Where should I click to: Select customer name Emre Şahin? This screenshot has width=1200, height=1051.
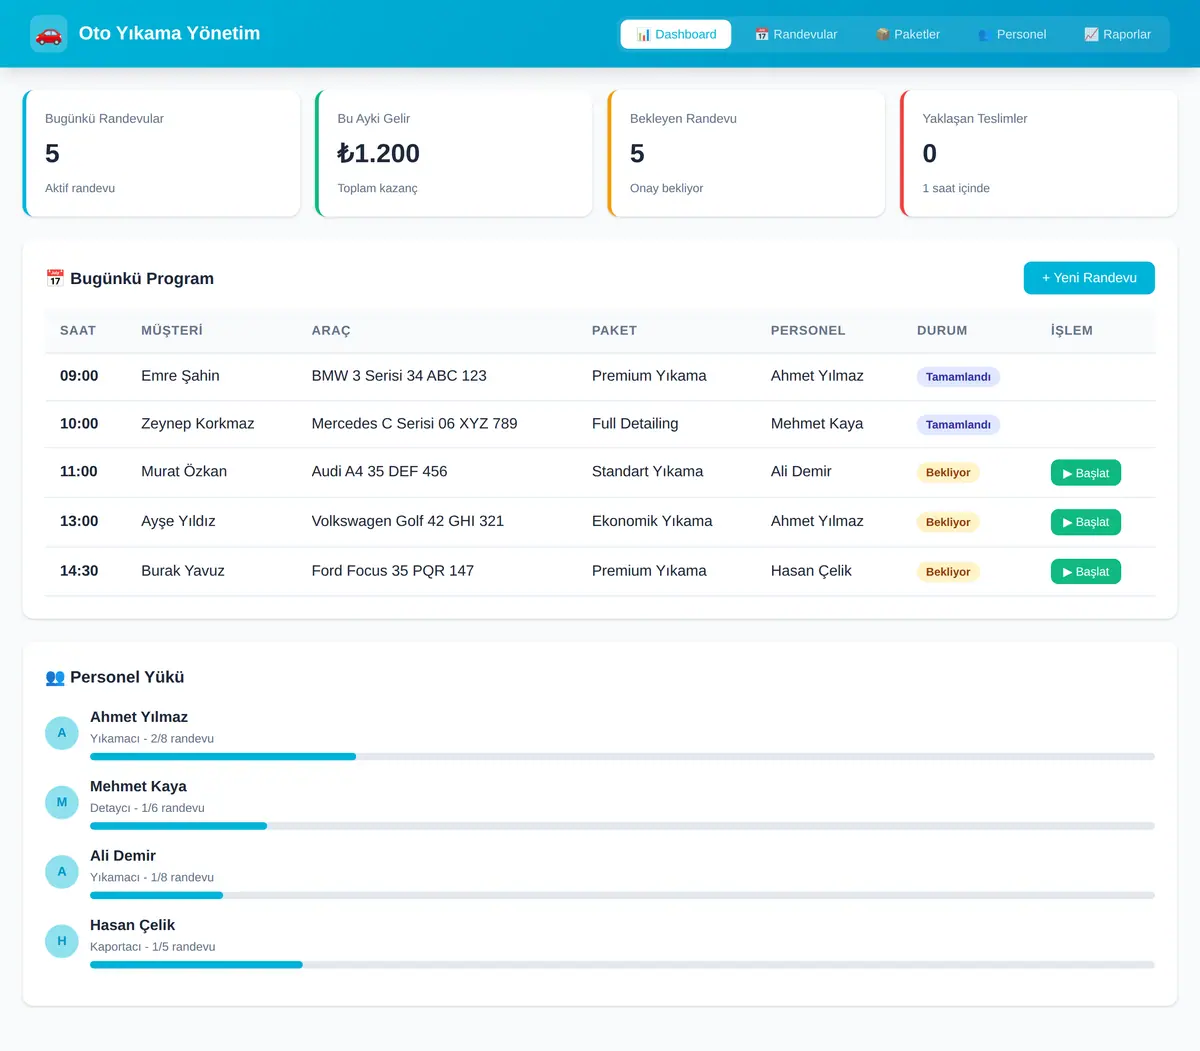tap(180, 376)
